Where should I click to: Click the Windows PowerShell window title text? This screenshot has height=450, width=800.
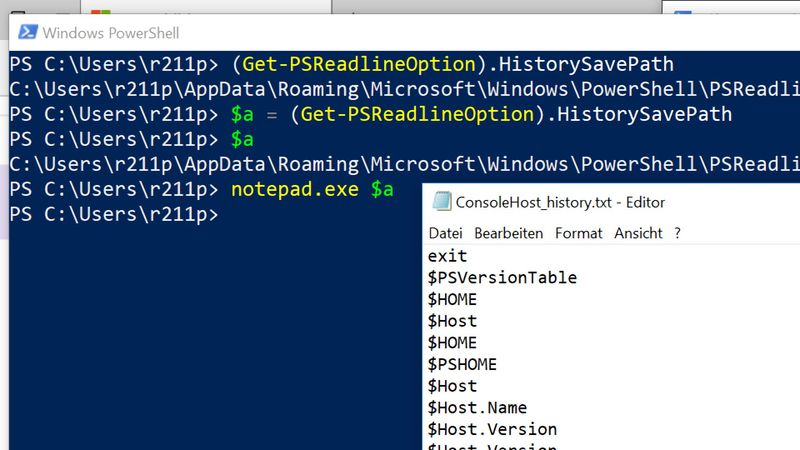click(111, 33)
